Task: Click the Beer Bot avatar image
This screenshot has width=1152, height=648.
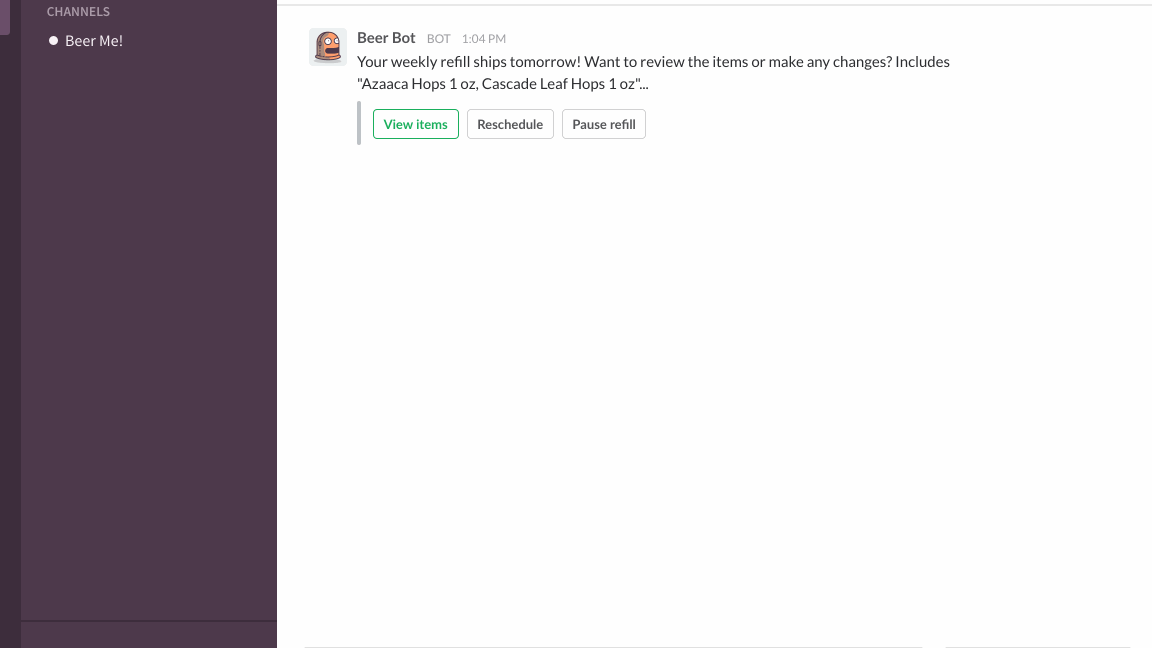Action: 327,47
